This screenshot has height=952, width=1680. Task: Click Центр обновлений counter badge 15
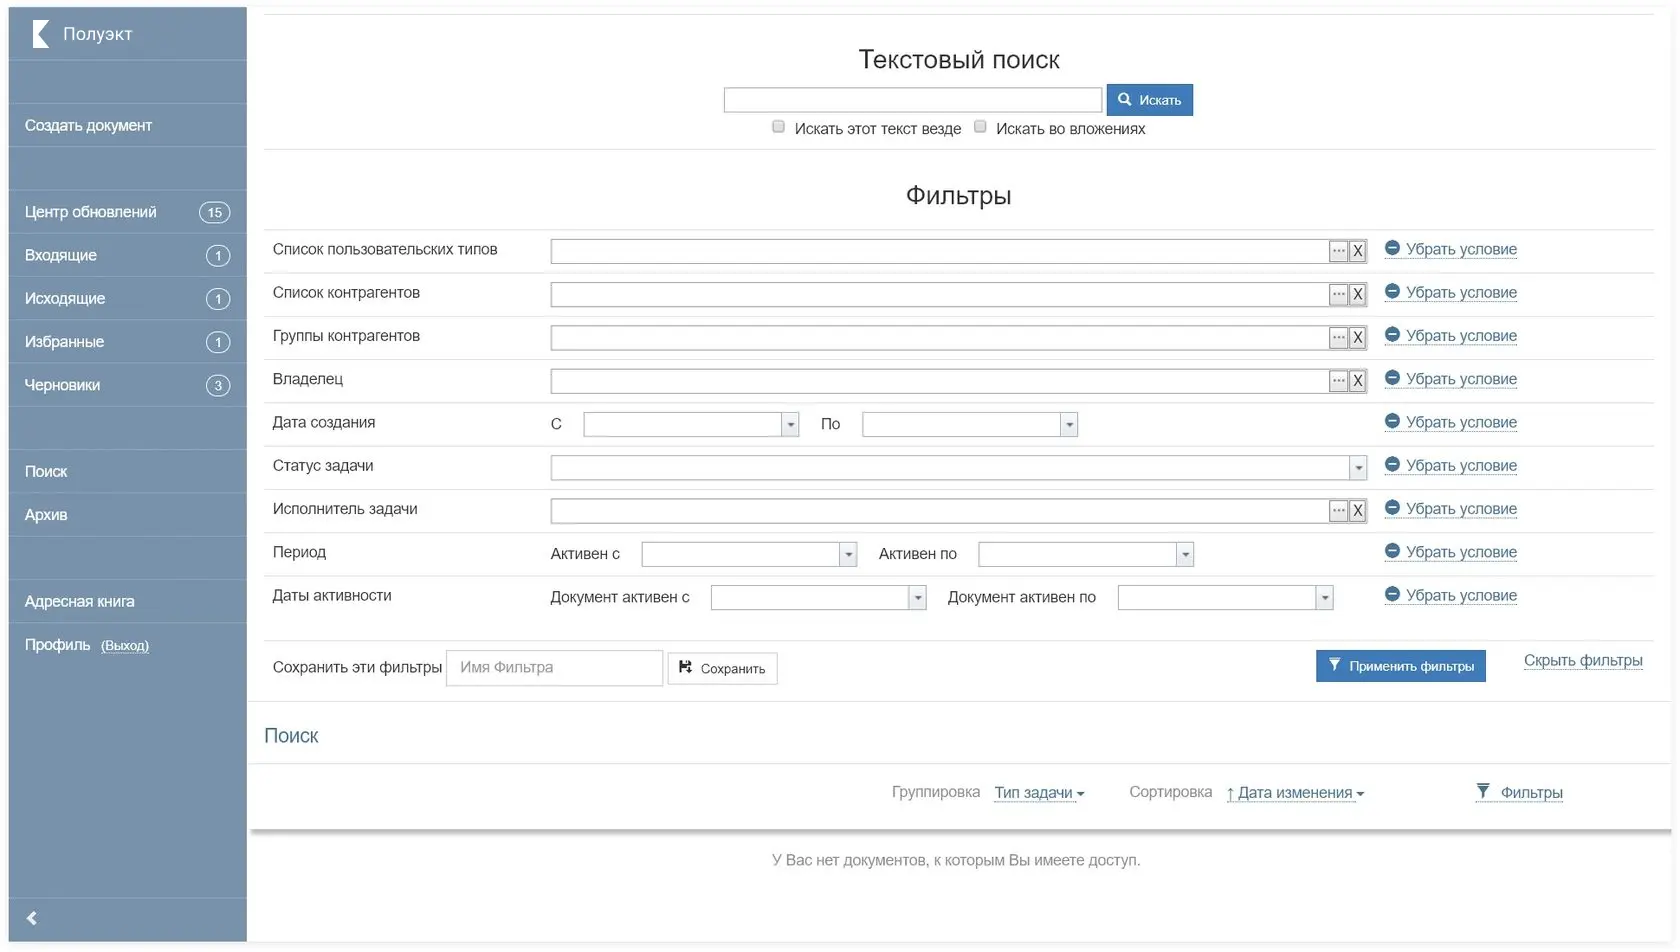coord(215,212)
